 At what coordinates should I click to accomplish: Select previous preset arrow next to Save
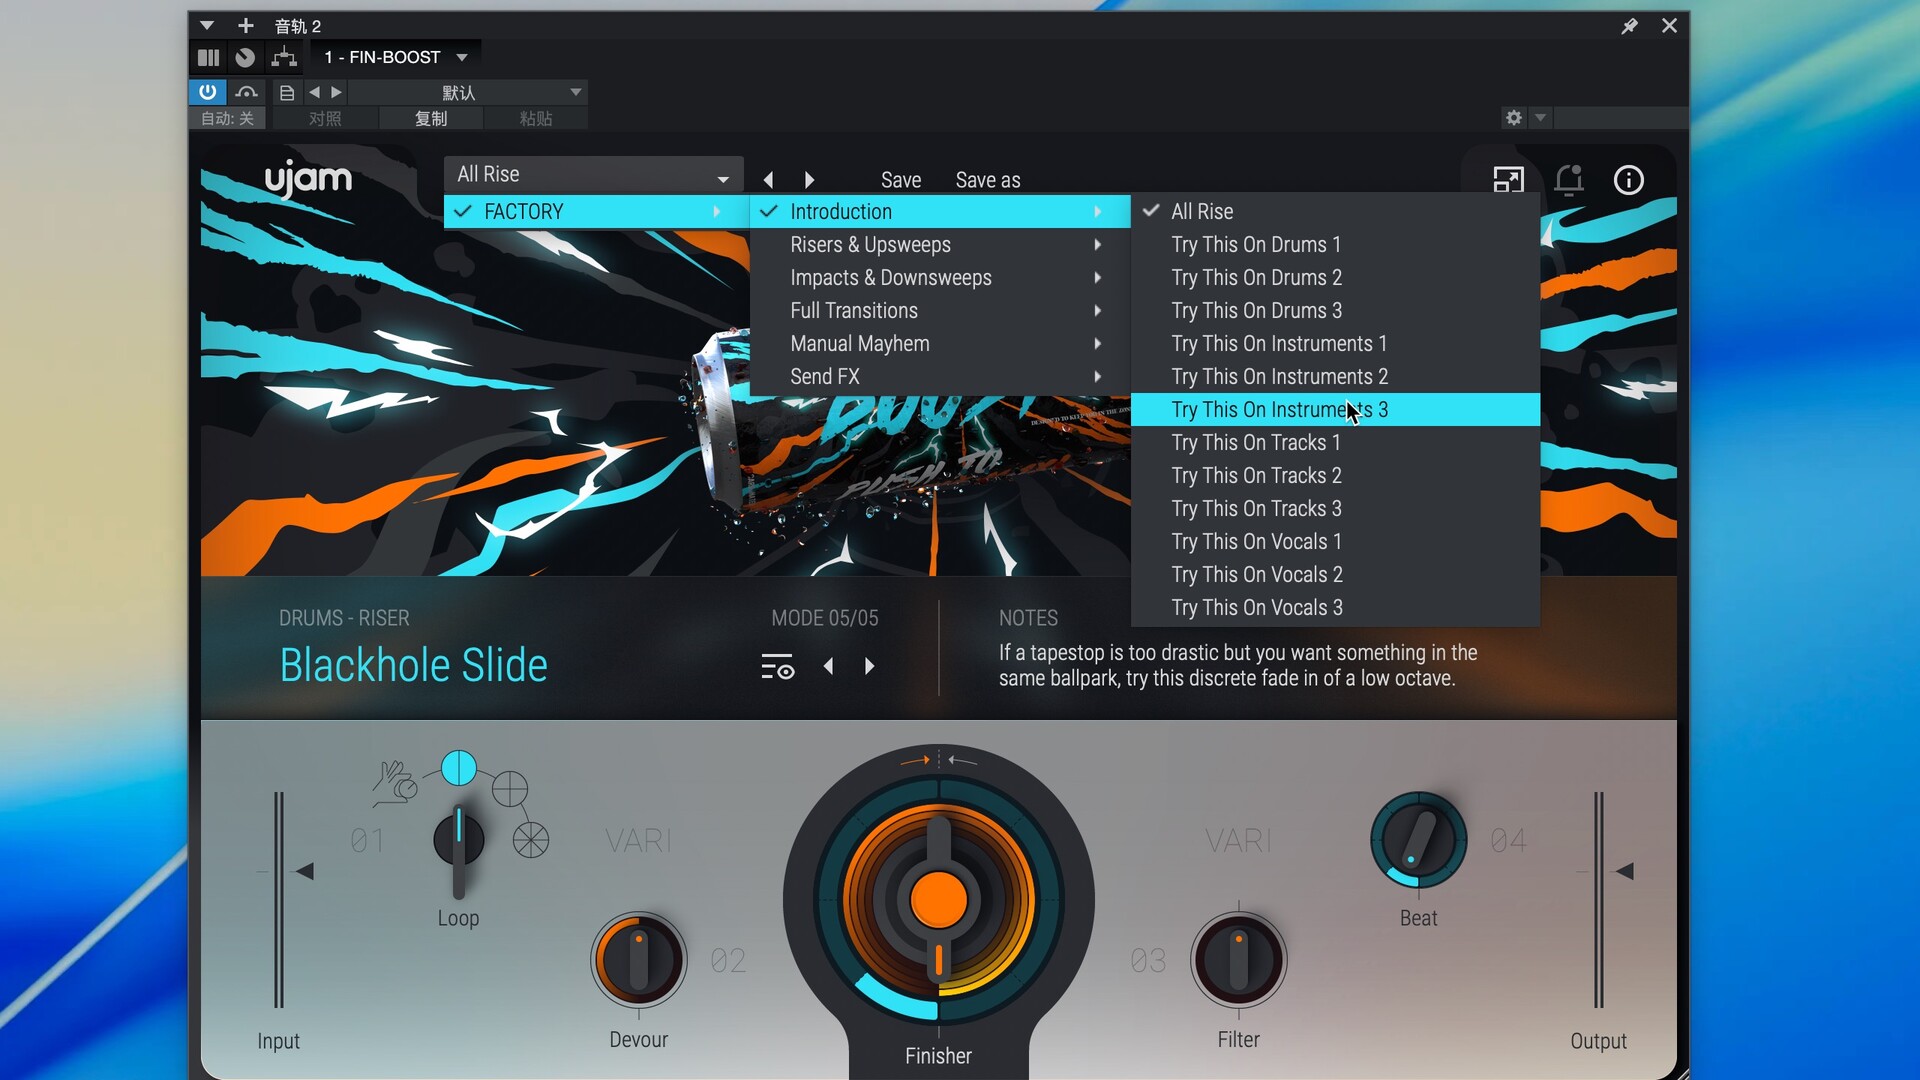click(768, 180)
